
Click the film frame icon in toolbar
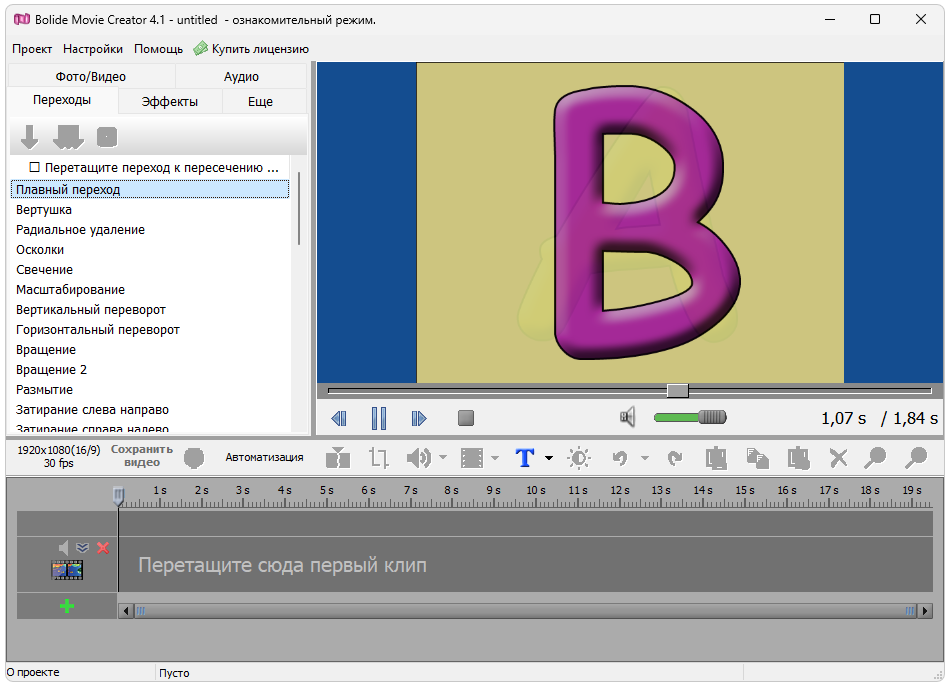472,458
